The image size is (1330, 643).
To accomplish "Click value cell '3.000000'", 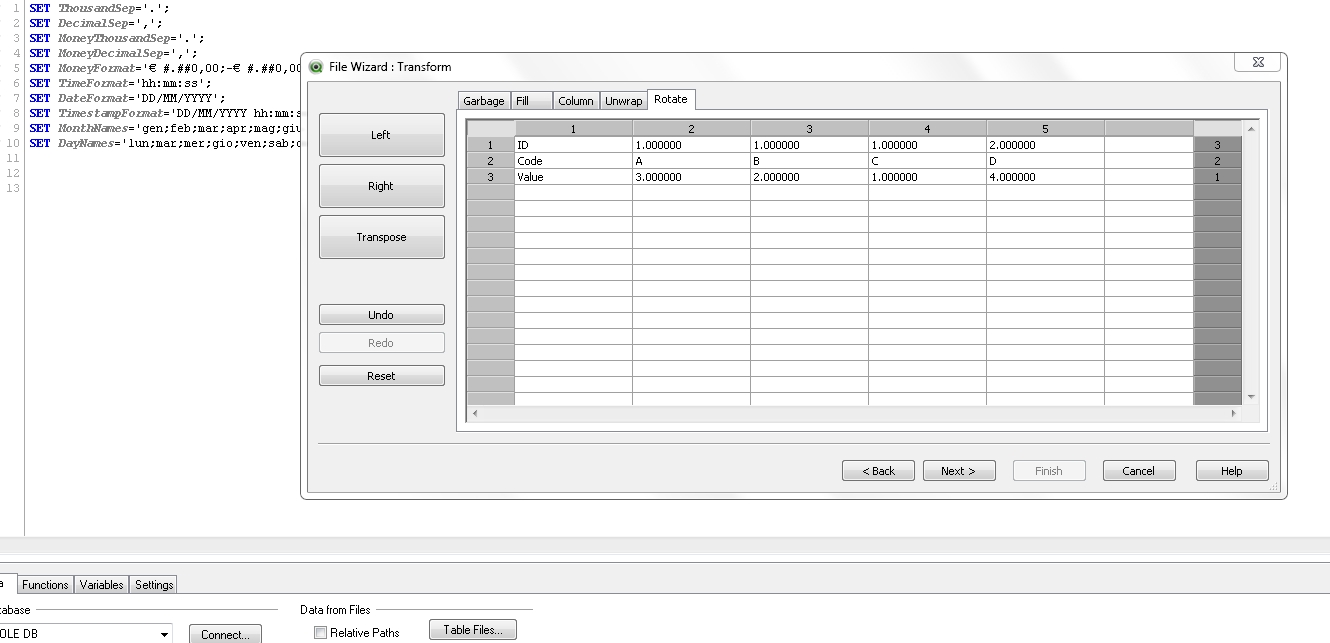I will coord(691,177).
